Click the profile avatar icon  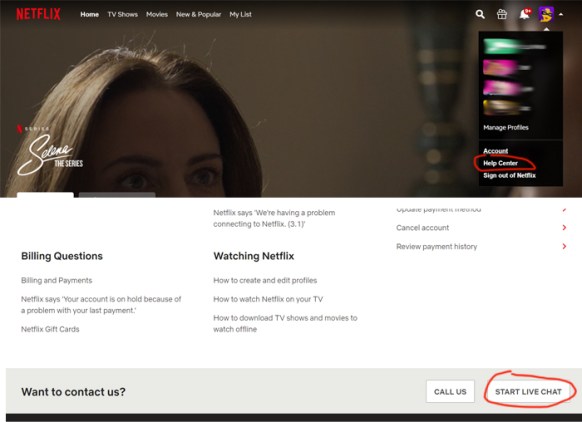click(546, 14)
